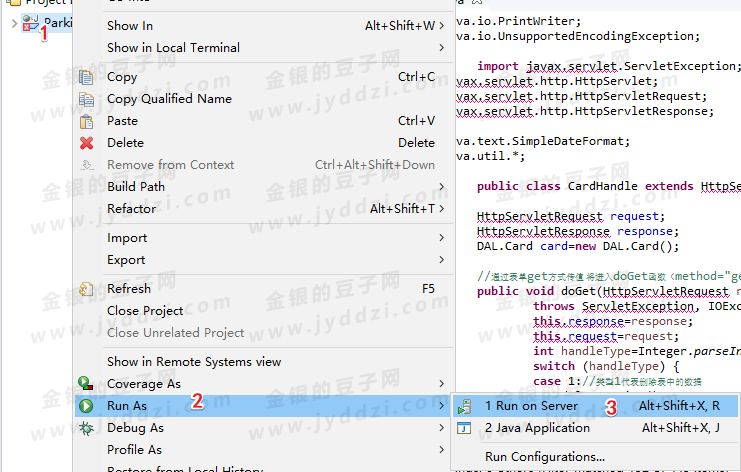The height and width of the screenshot is (472, 741).
Task: Expand the Import submenu arrow
Action: [442, 238]
